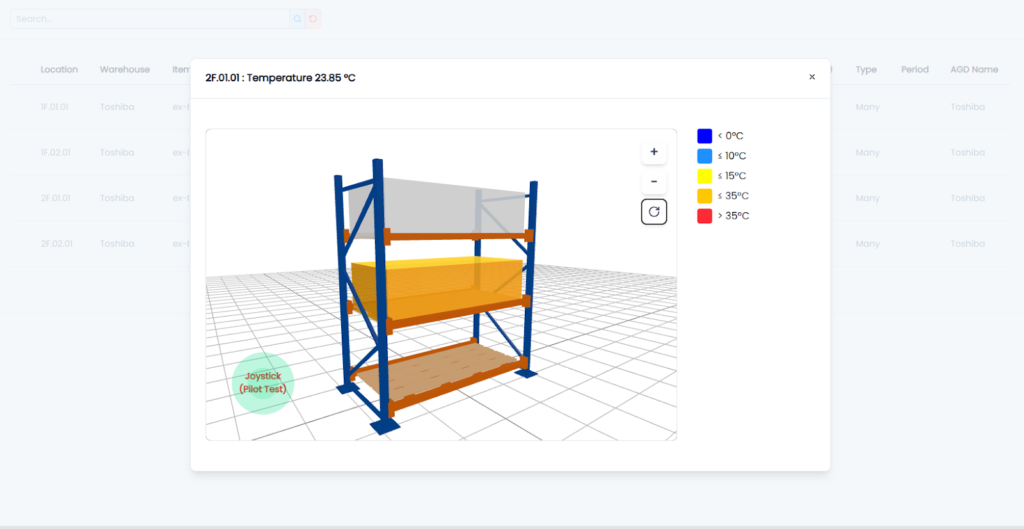
Task: Click the red reset search icon
Action: [313, 19]
